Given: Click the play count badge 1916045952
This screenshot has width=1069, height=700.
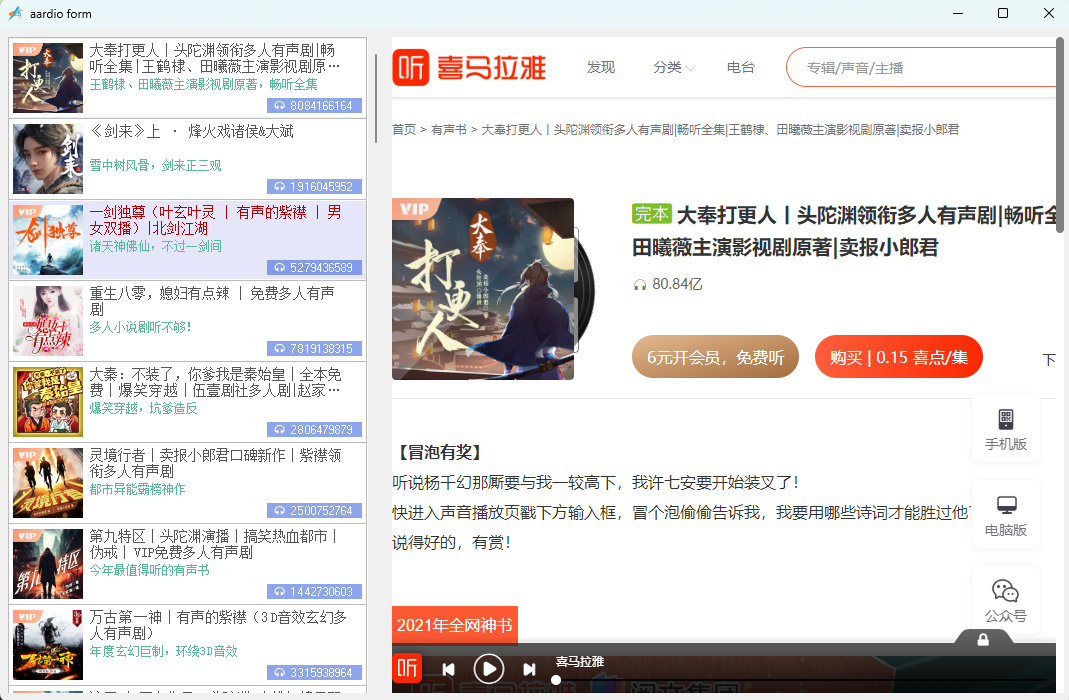Looking at the screenshot, I should pos(314,187).
